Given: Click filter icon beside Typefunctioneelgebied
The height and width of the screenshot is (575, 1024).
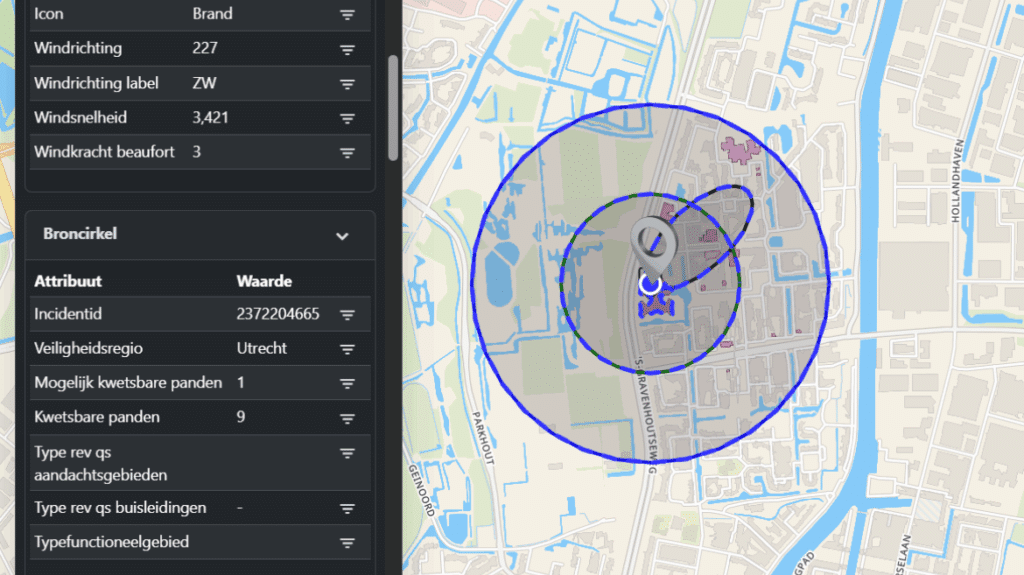Looking at the screenshot, I should coord(347,543).
